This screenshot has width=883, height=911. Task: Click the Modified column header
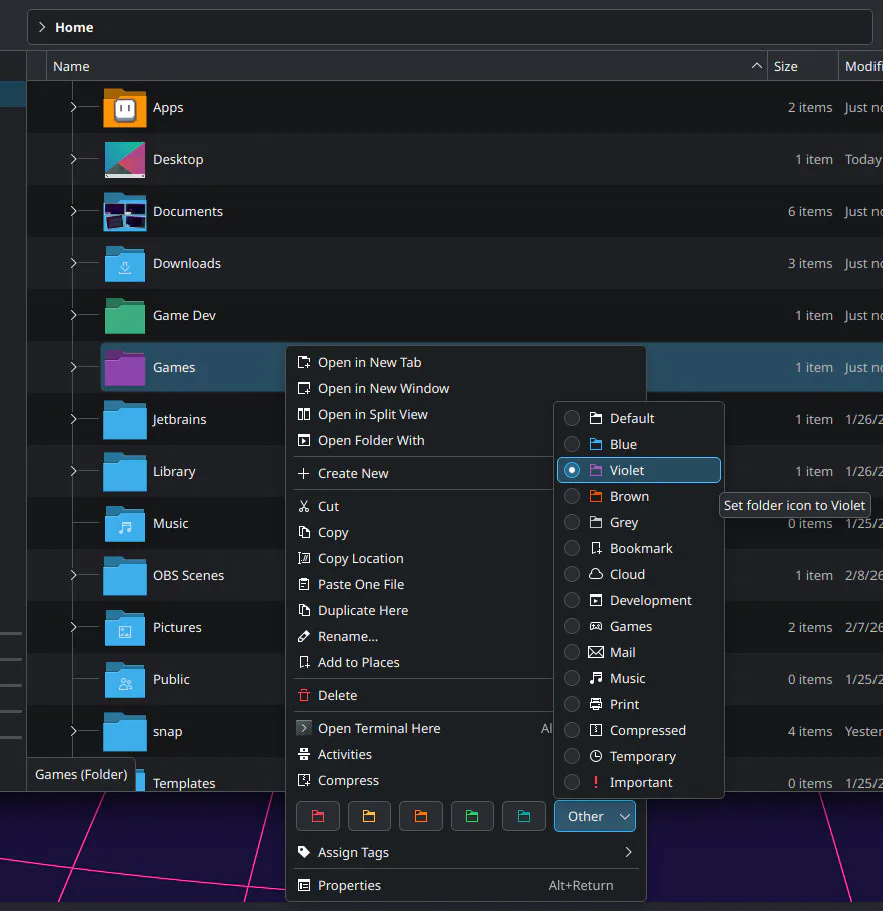(862, 66)
